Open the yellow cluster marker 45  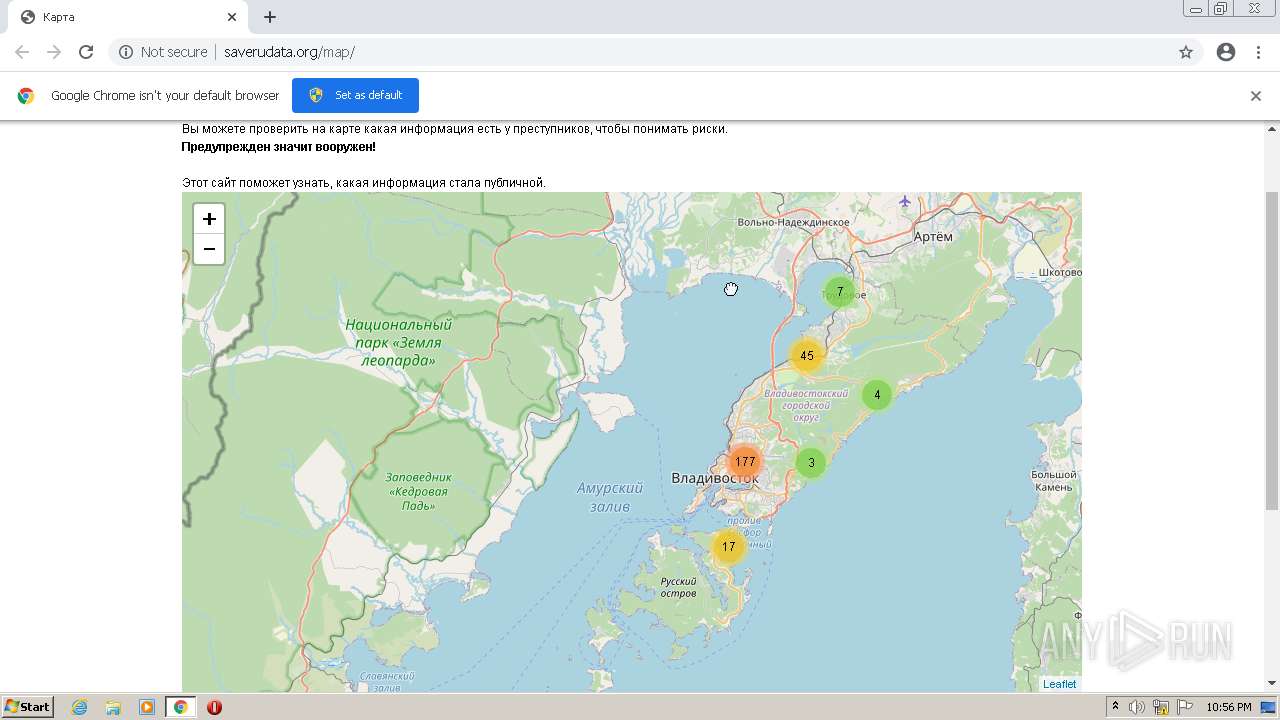click(x=807, y=356)
